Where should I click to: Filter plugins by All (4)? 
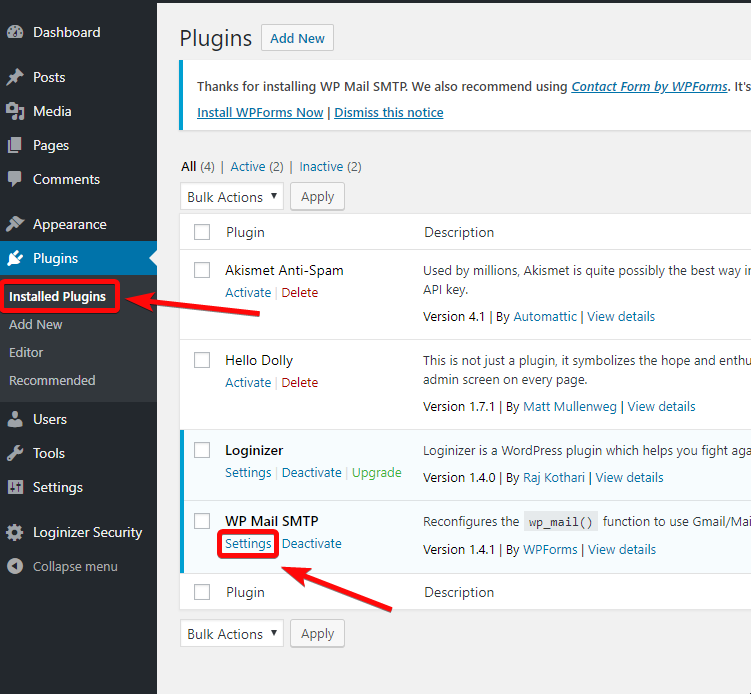197,167
